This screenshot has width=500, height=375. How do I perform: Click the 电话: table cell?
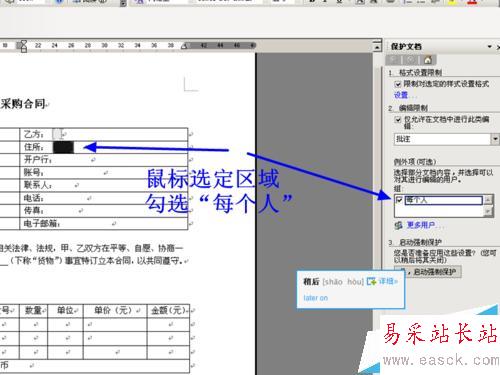point(104,198)
